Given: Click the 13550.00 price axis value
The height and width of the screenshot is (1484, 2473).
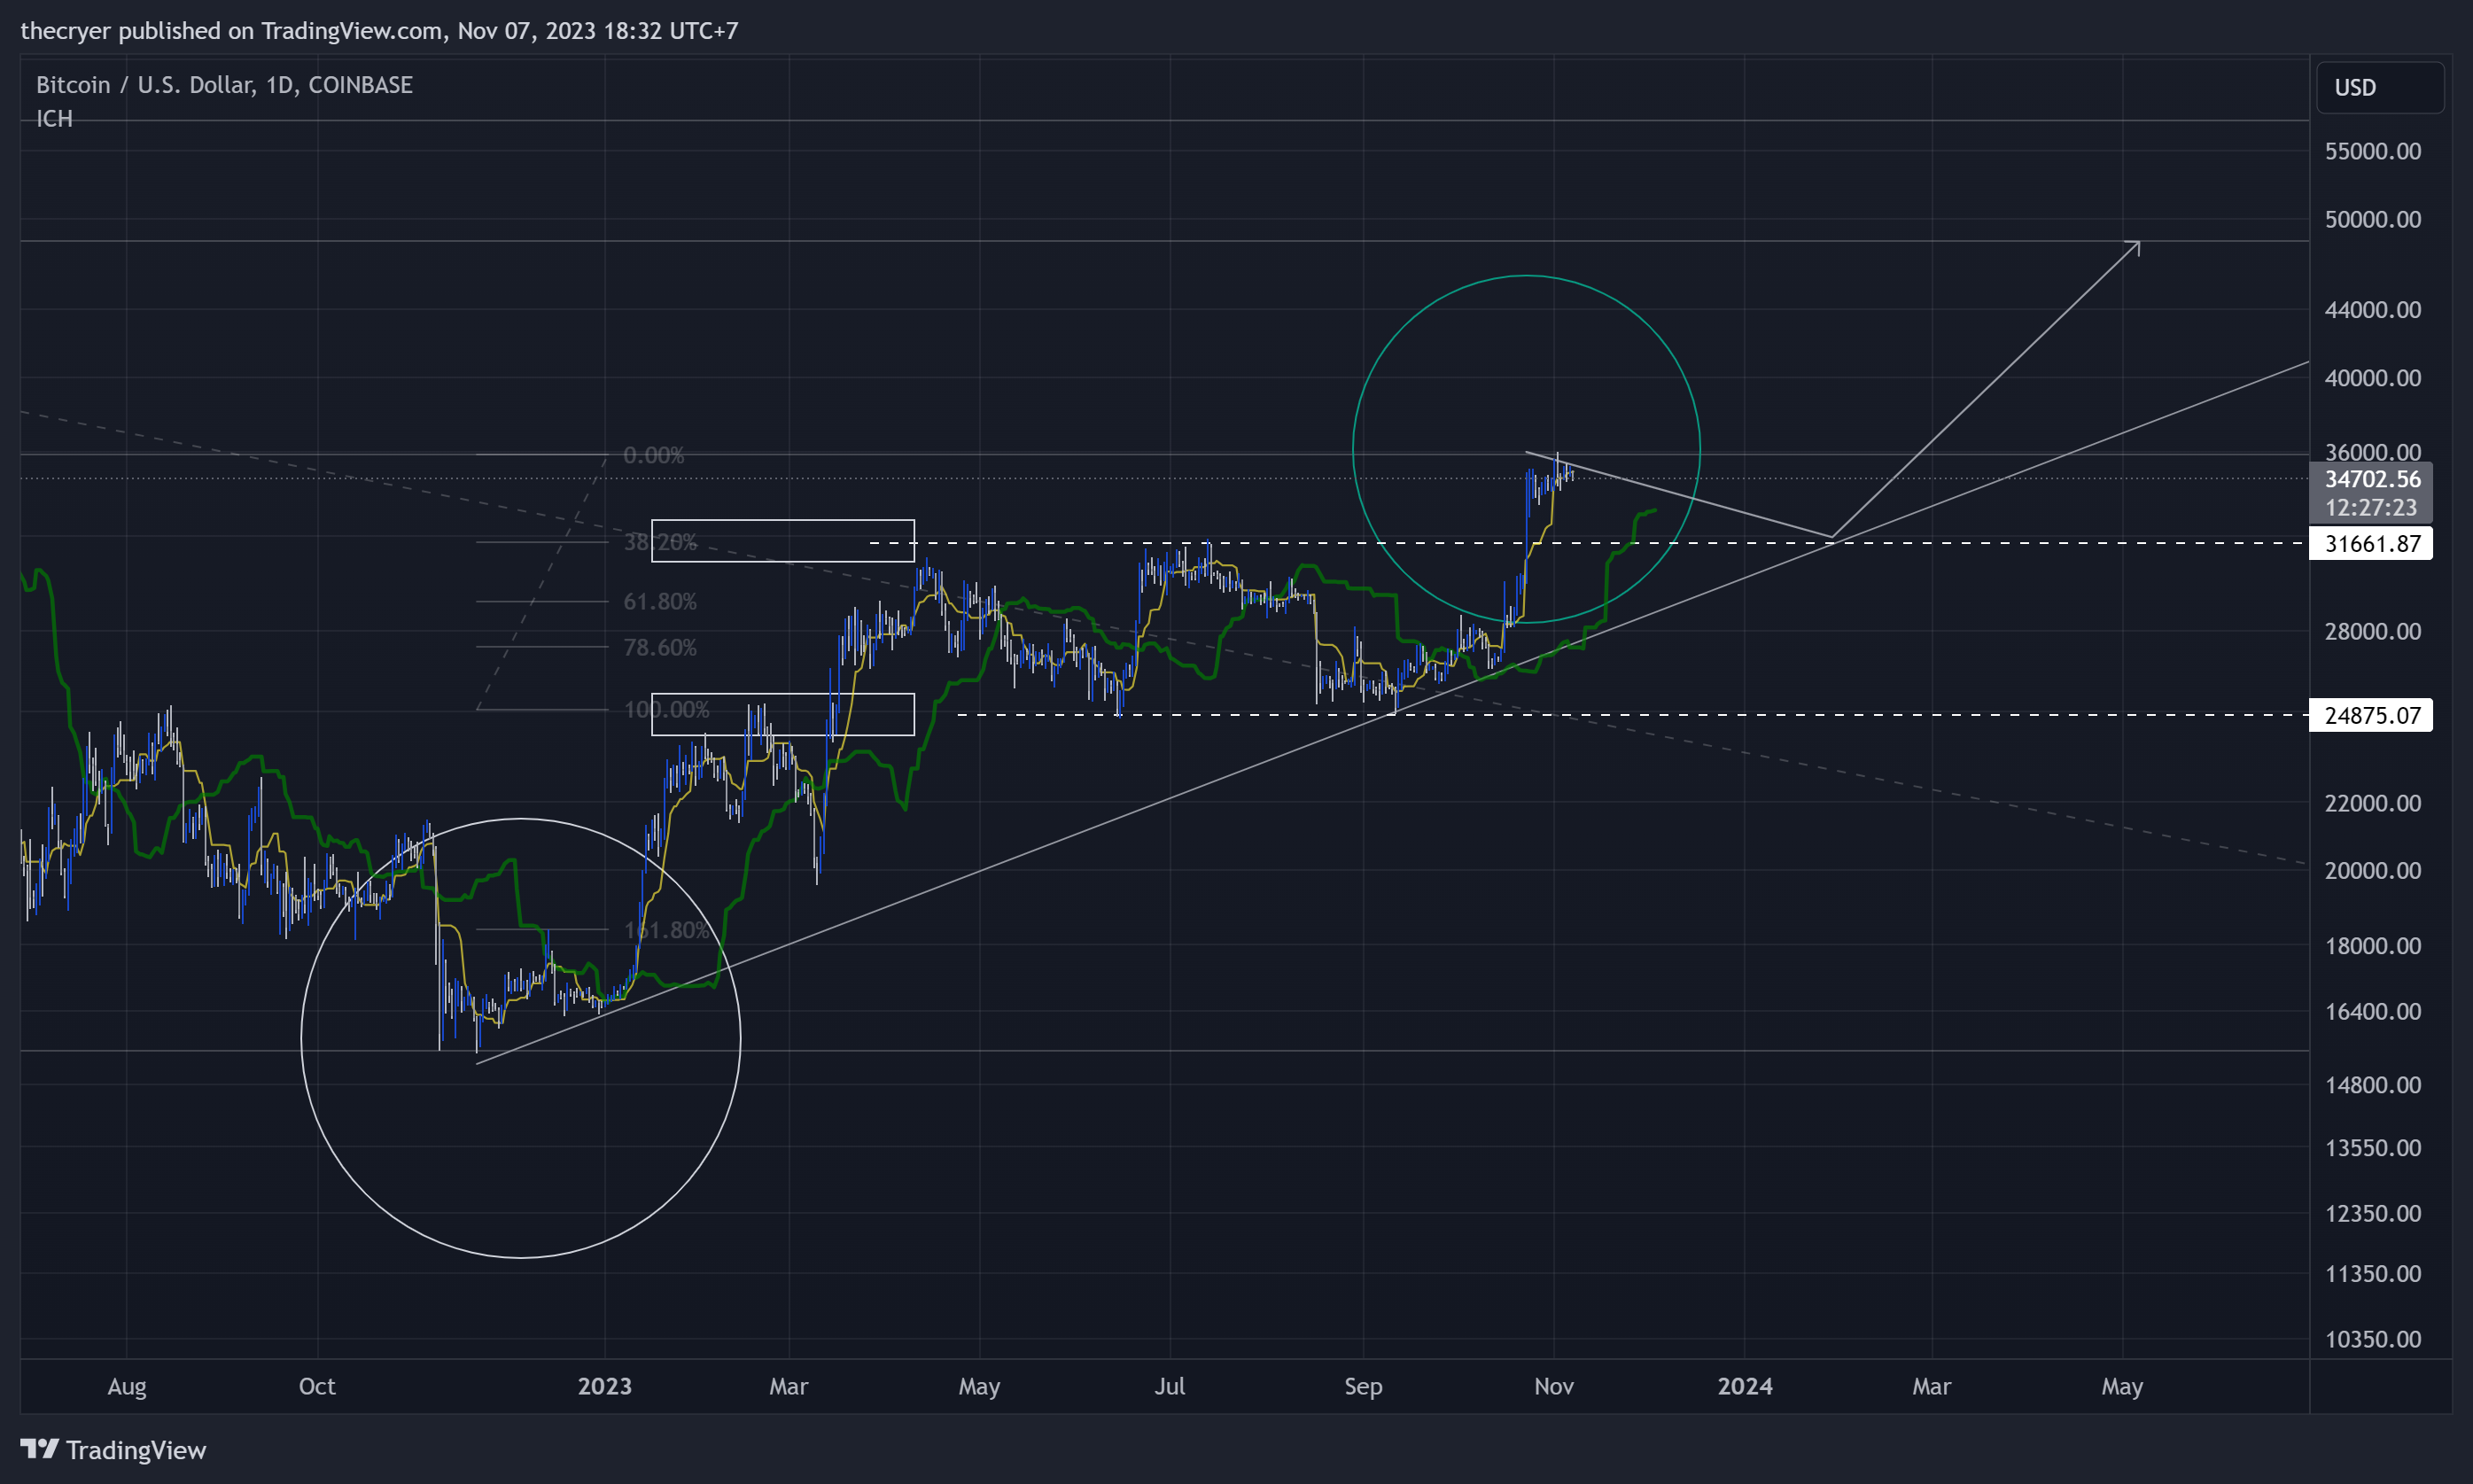Looking at the screenshot, I should point(2372,1148).
